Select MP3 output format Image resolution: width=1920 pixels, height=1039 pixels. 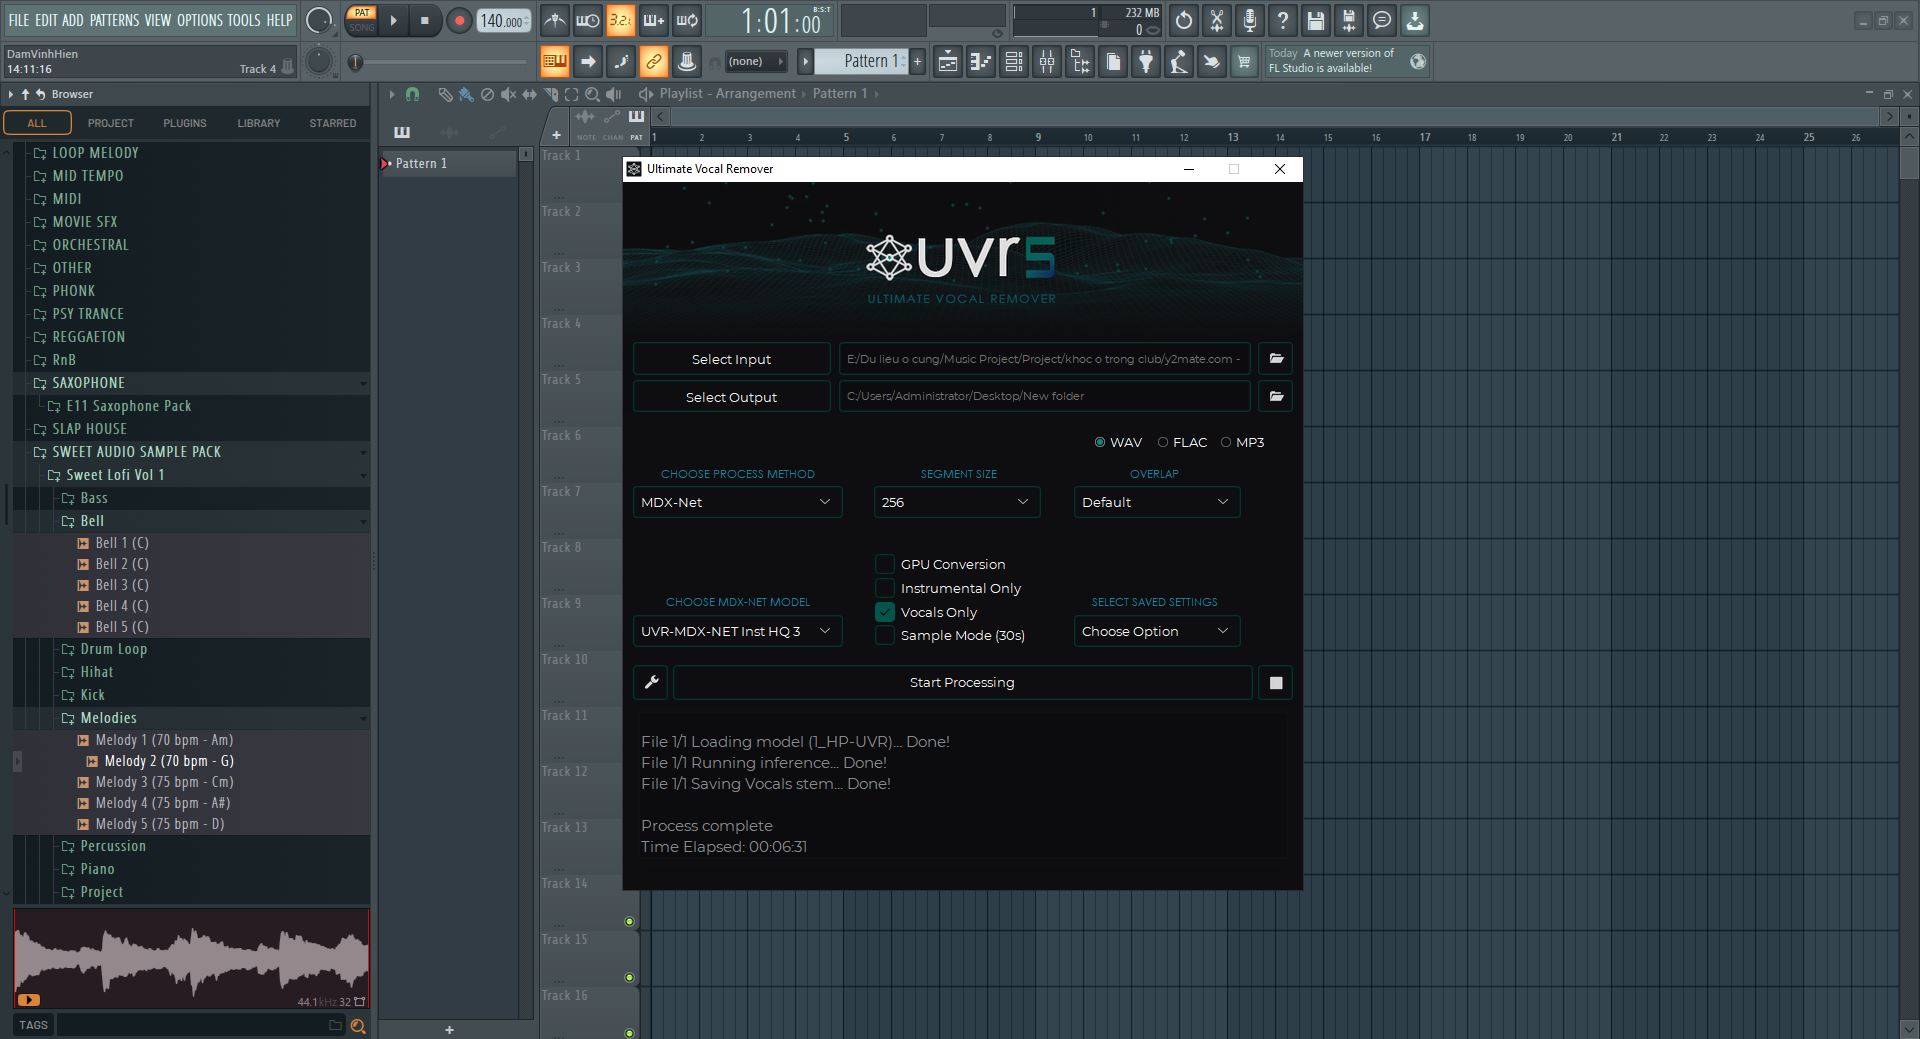click(x=1241, y=442)
